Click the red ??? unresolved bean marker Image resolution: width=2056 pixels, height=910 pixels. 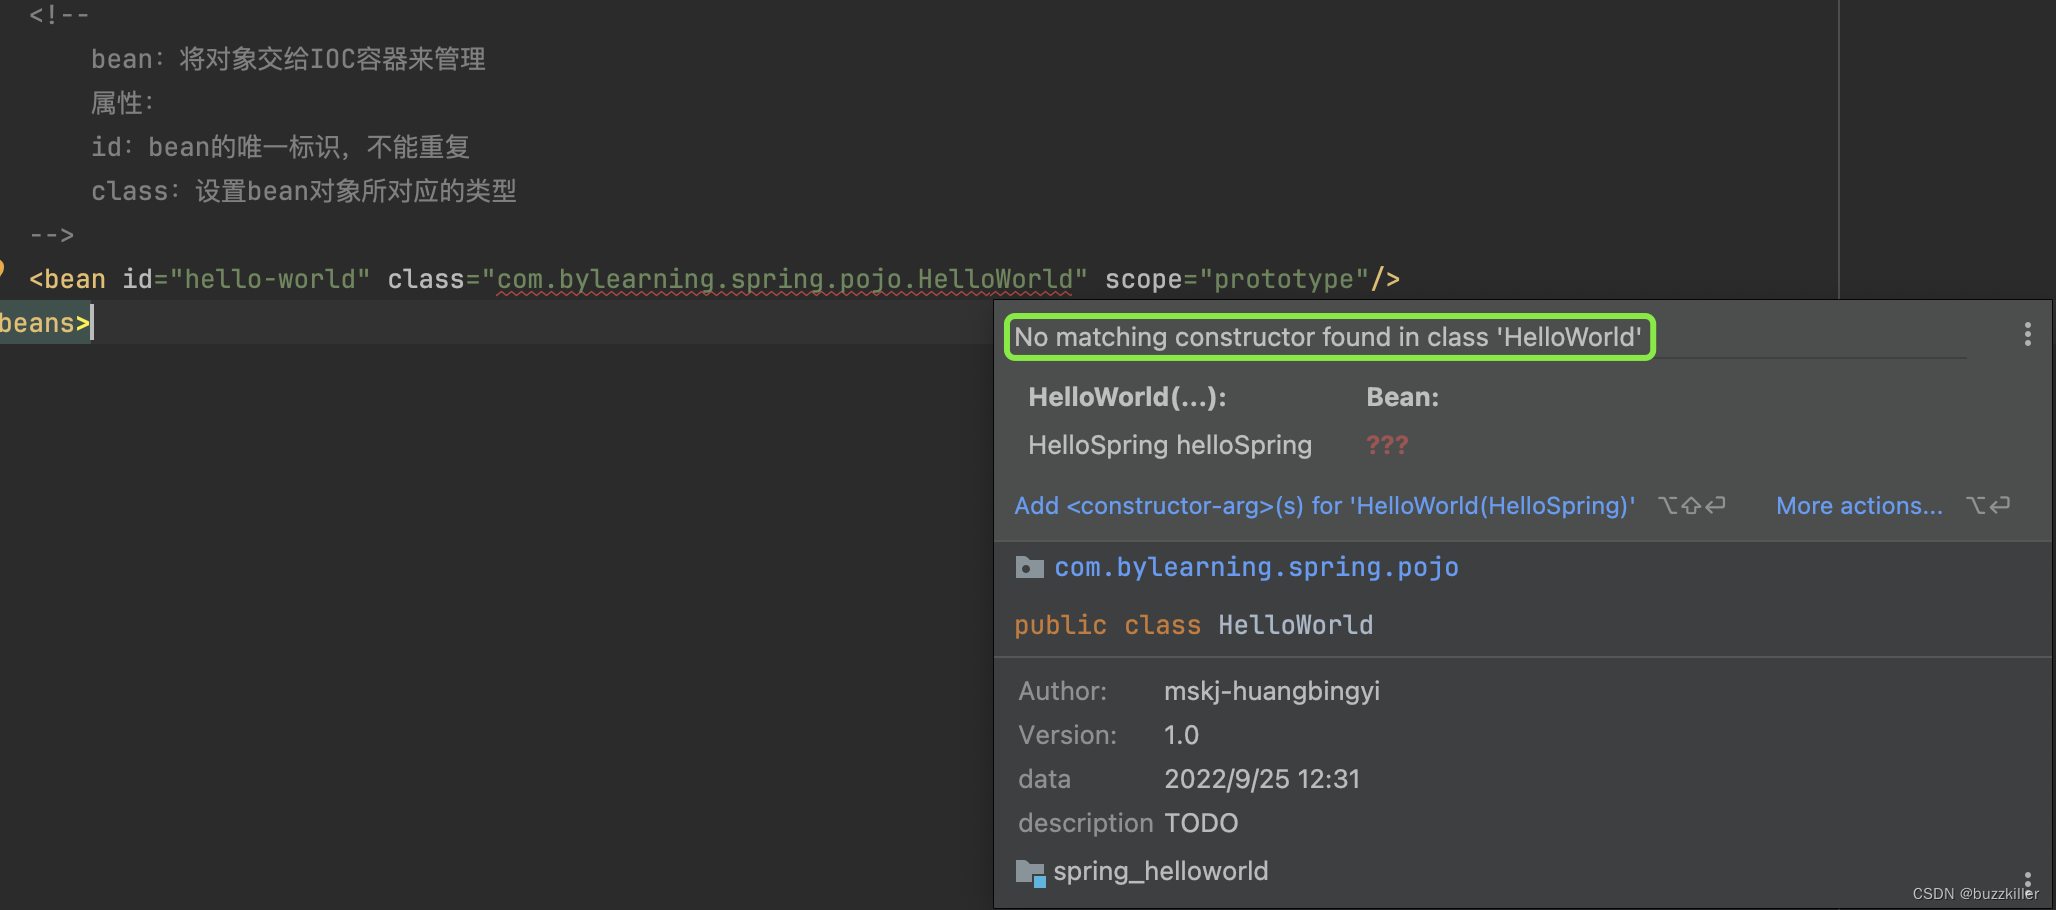[1387, 445]
